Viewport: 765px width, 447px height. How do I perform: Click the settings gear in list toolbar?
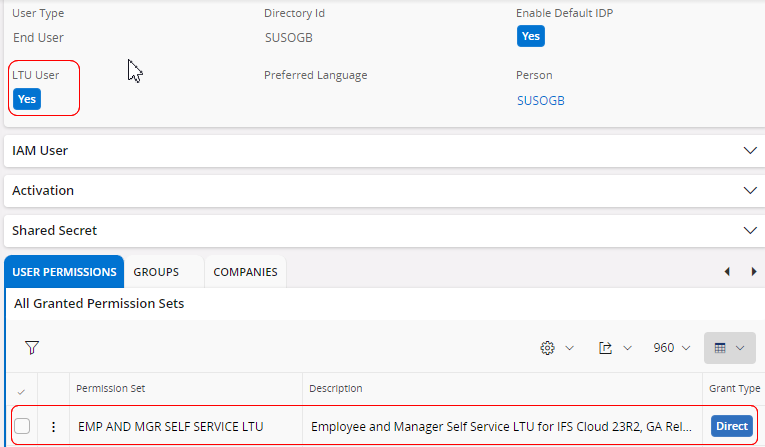click(547, 348)
